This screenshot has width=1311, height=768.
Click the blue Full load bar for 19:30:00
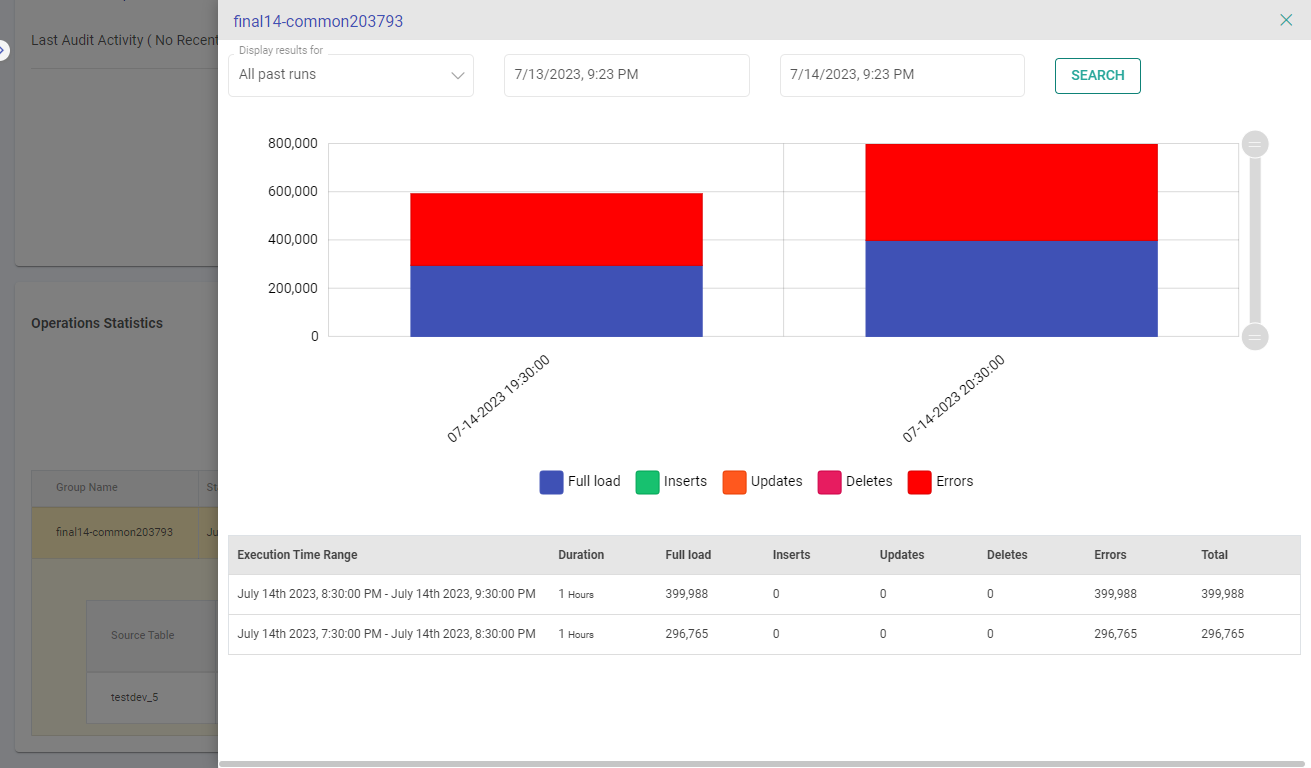tap(556, 301)
